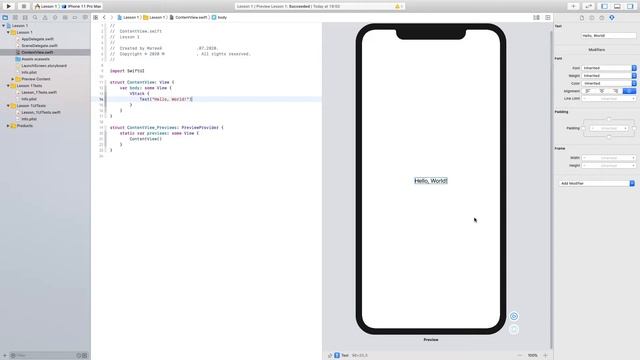Click body in the jump bar
Viewport: 640px width, 360px height.
click(x=219, y=18)
